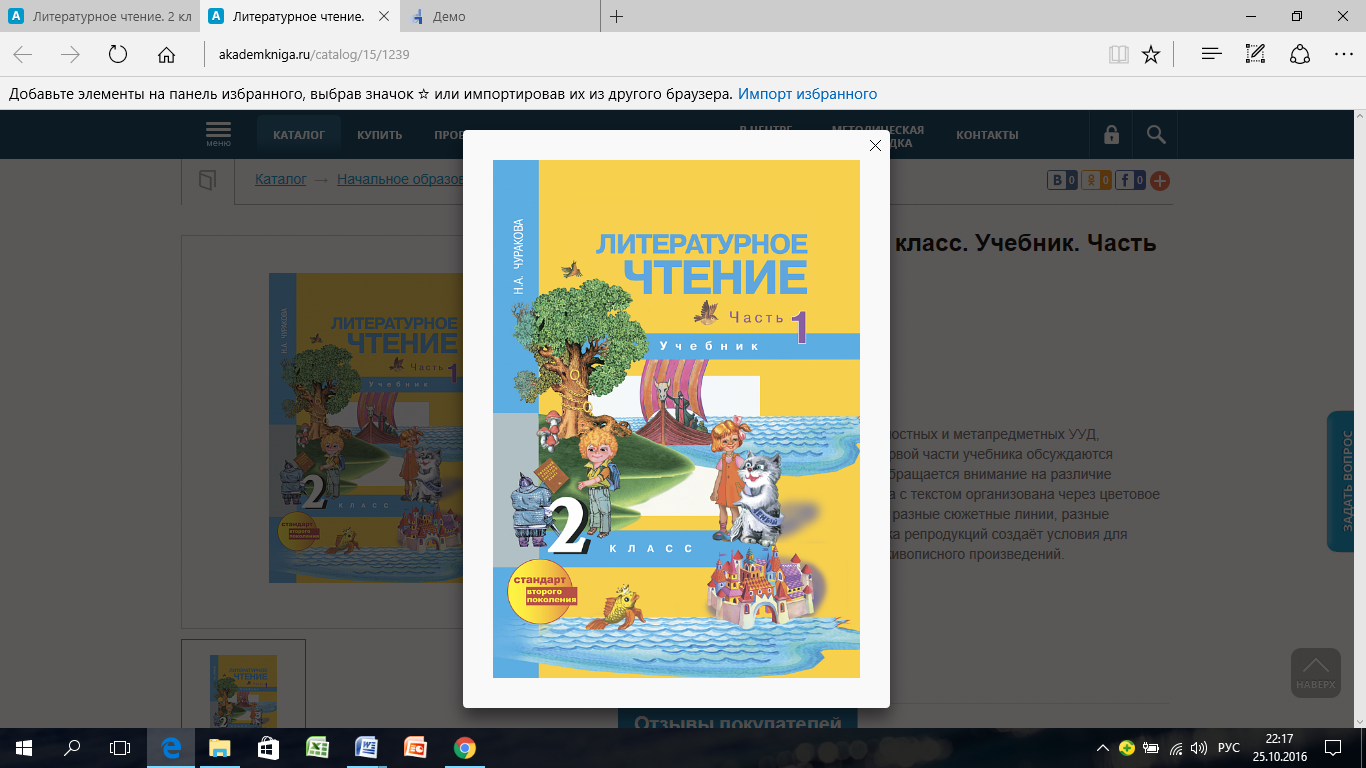Click the book icon beside breadcrumbs

(207, 181)
